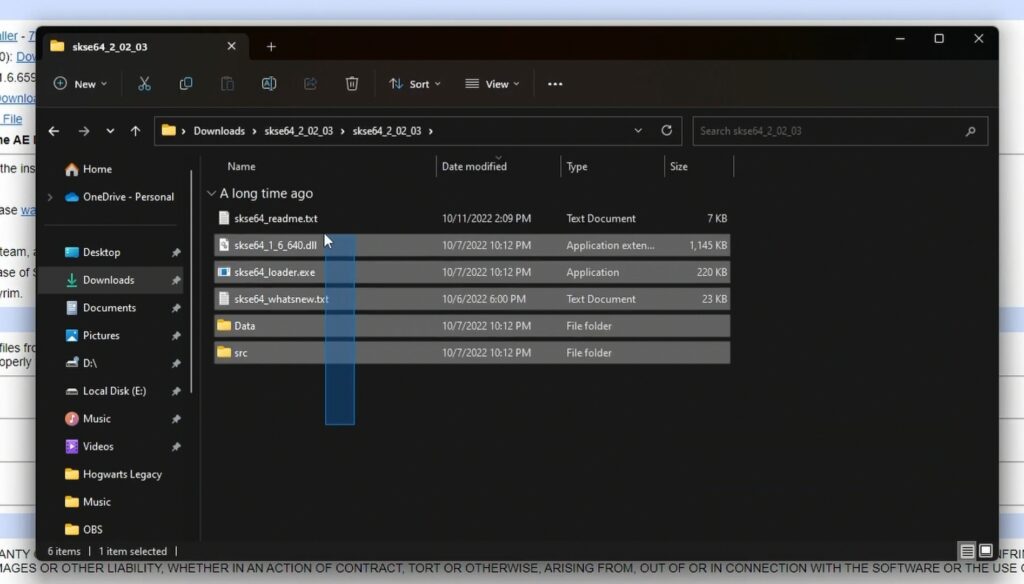Viewport: 1024px width, 584px height.
Task: Go up one folder level
Action: [x=137, y=131]
